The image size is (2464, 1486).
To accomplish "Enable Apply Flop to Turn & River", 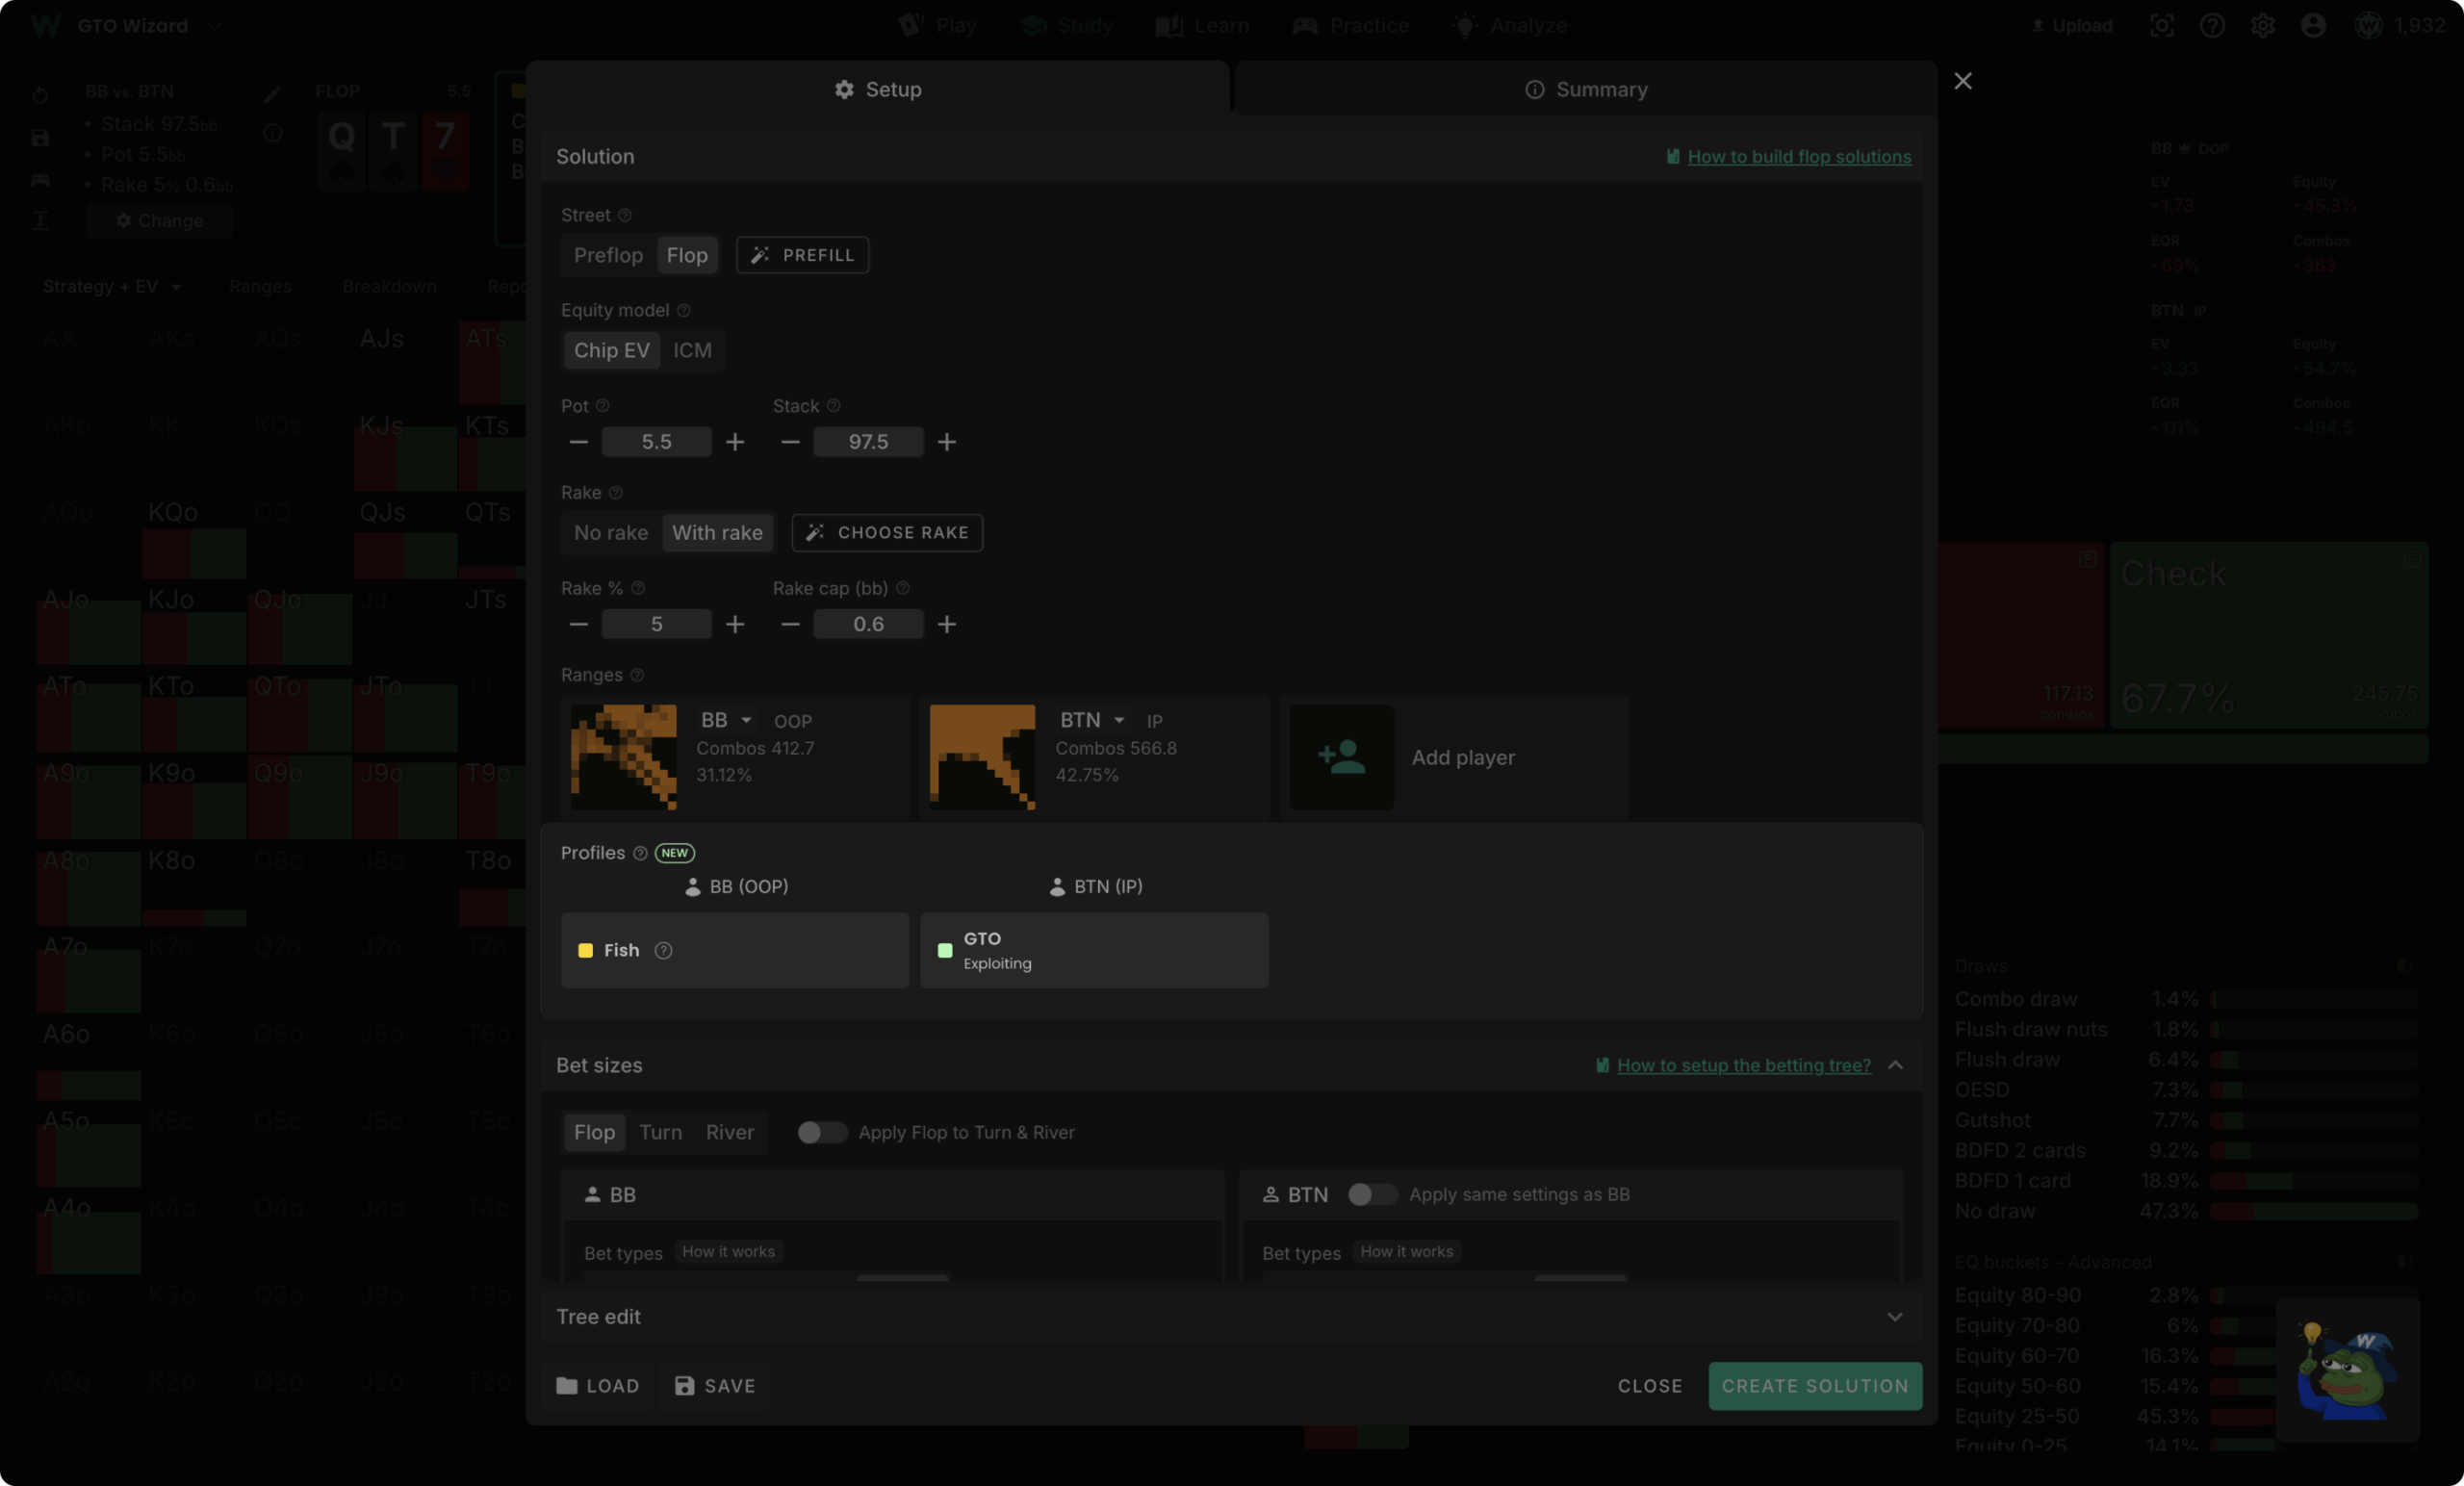I will [x=821, y=1132].
